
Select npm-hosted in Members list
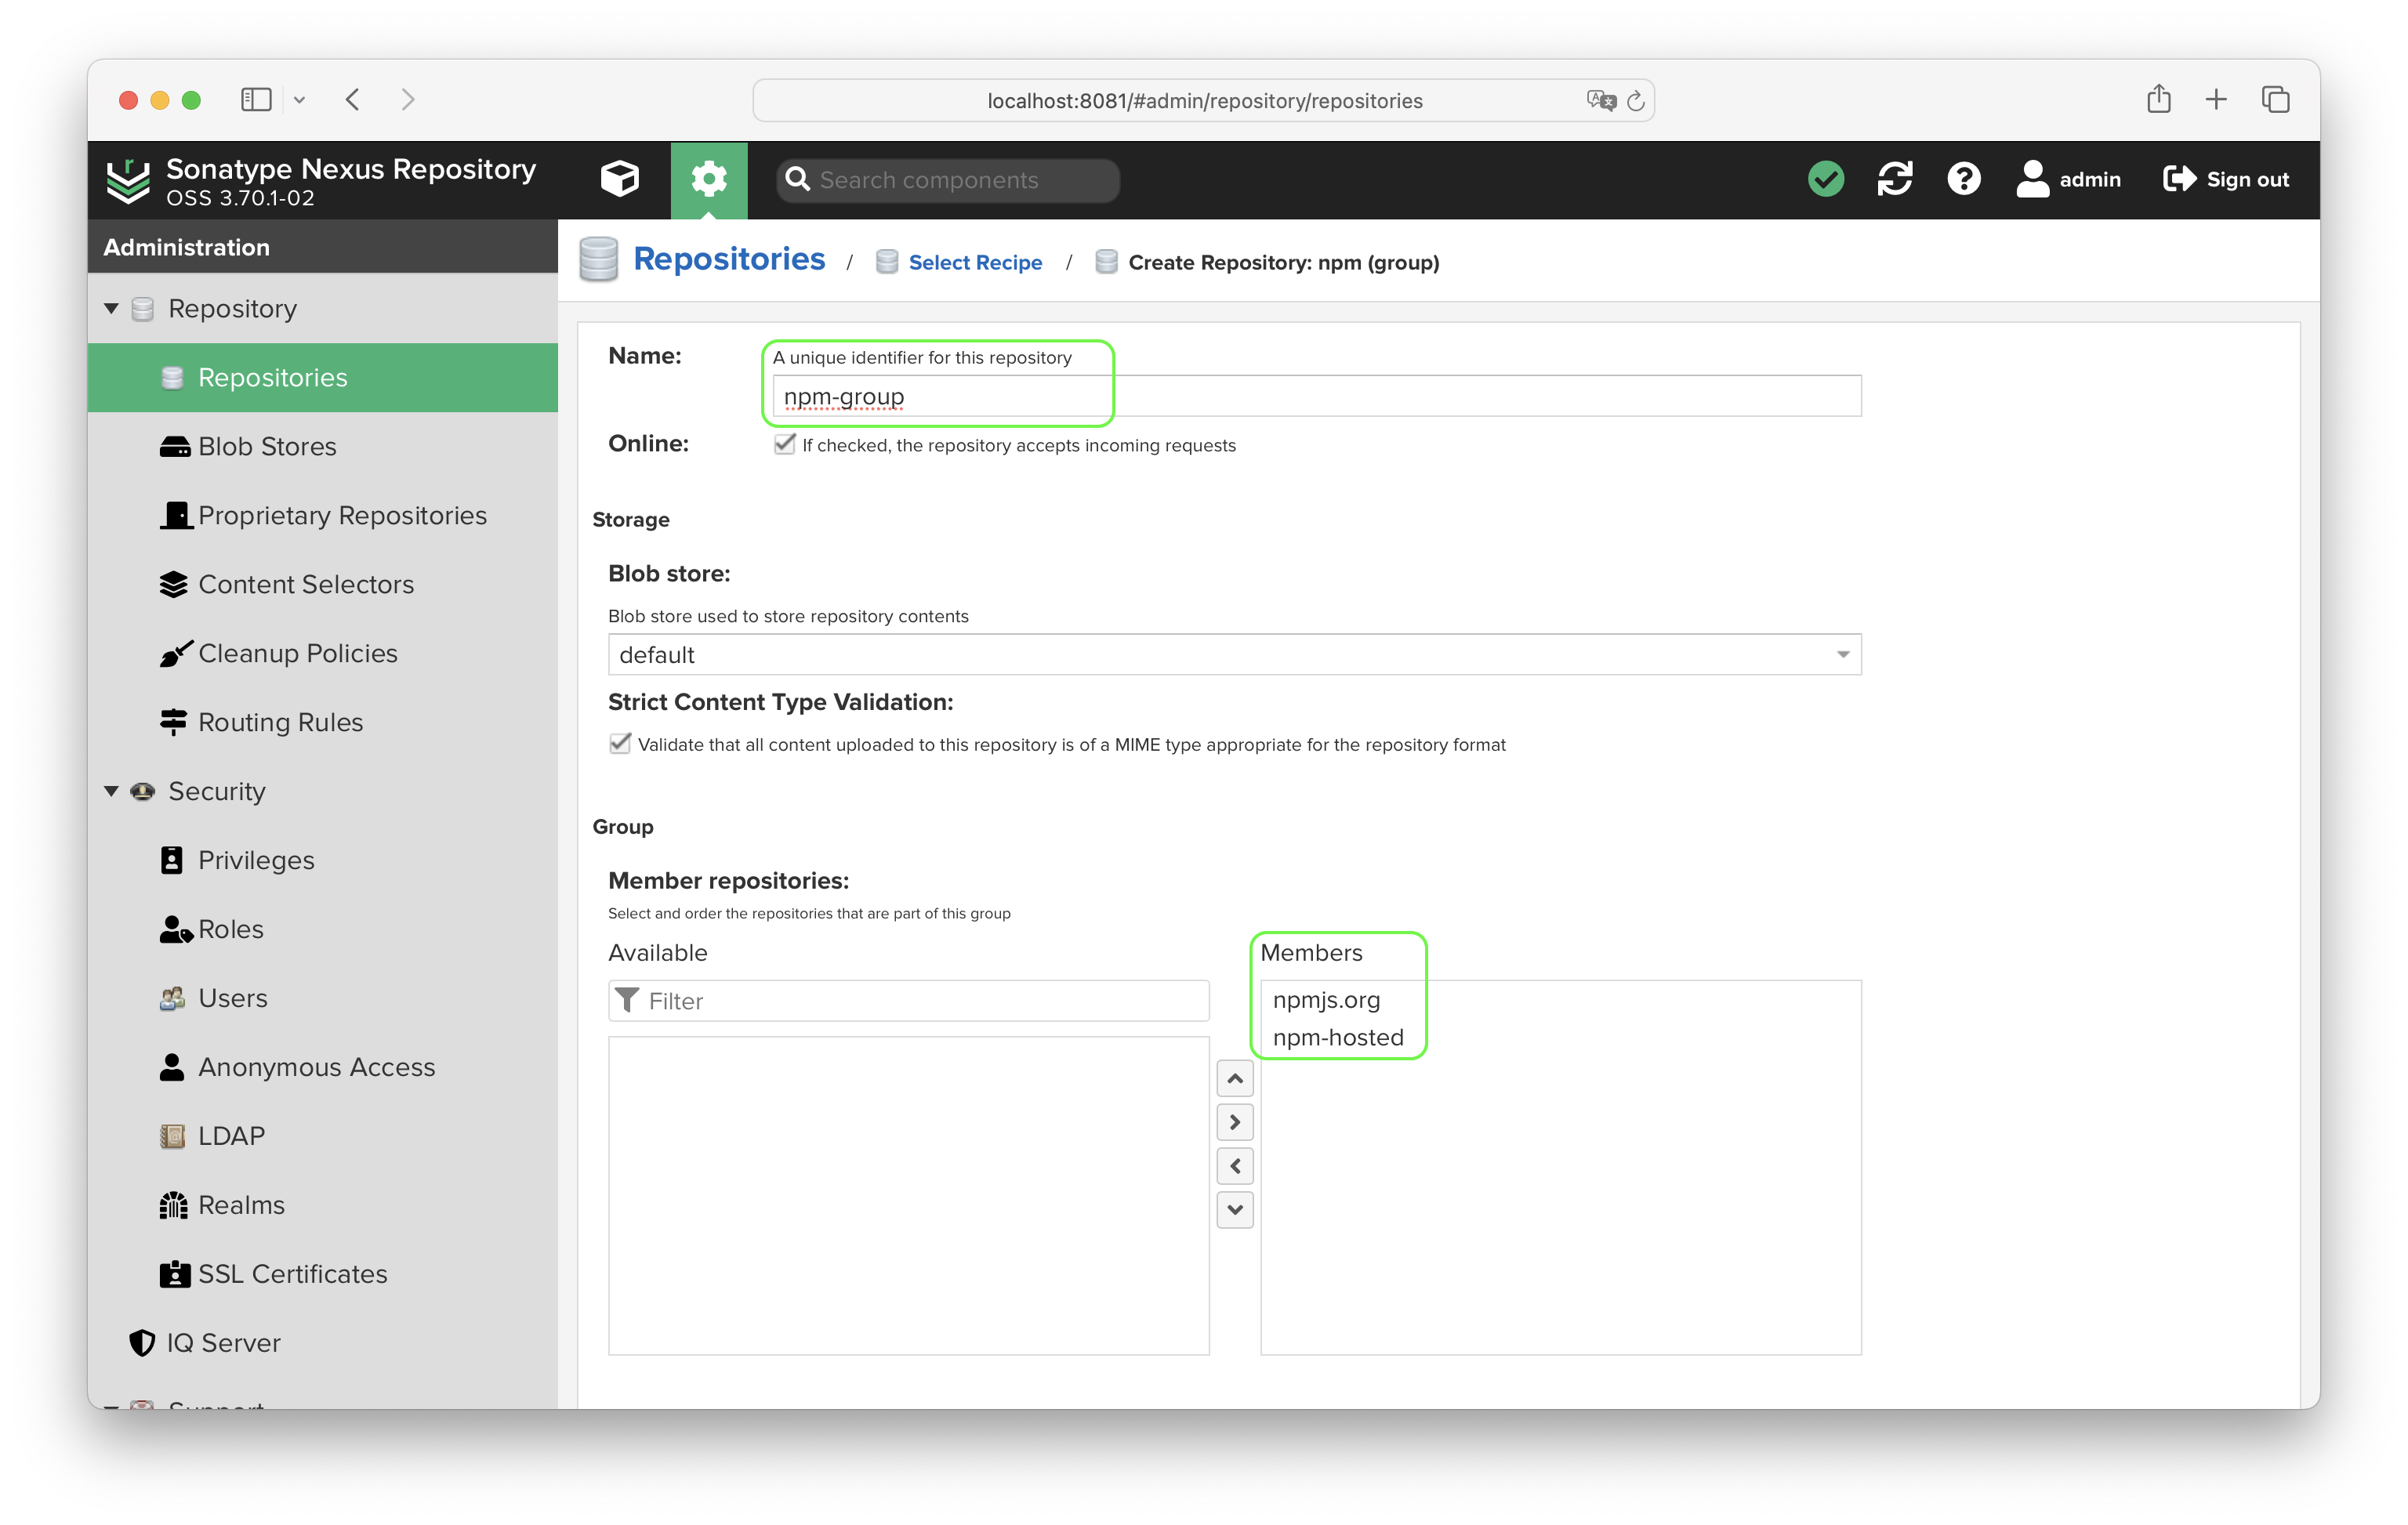(1337, 1035)
